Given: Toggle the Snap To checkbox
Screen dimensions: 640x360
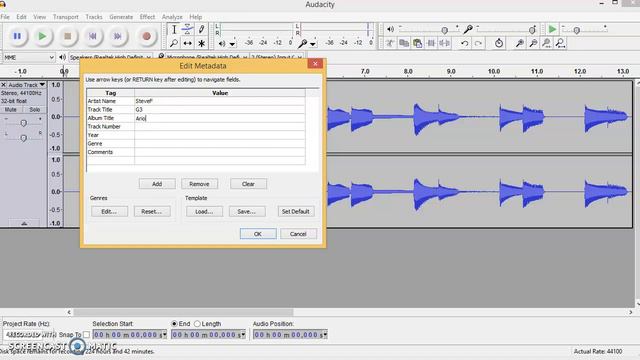Looking at the screenshot, I should click(86, 335).
